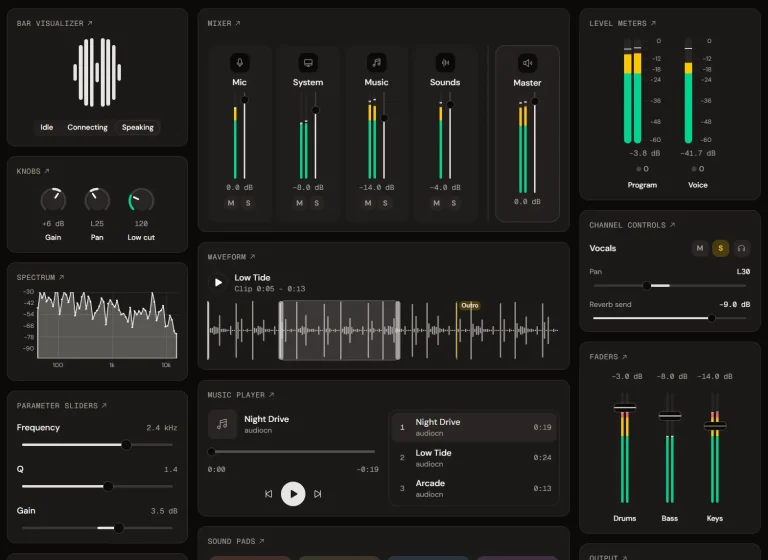The height and width of the screenshot is (560, 768).
Task: Click the Vocals headphones monitor icon
Action: pyautogui.click(x=742, y=248)
